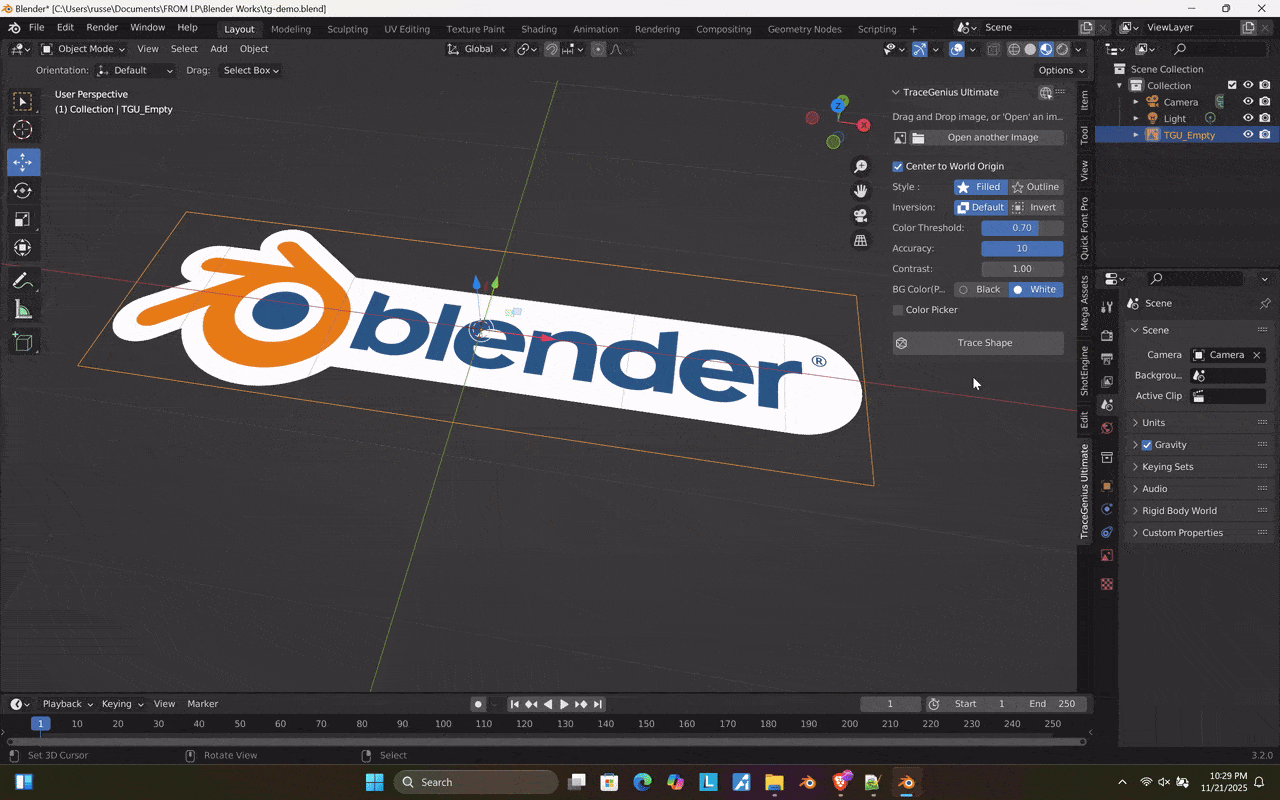Image resolution: width=1280 pixels, height=800 pixels.
Task: Click the timeline current frame field
Action: [890, 704]
